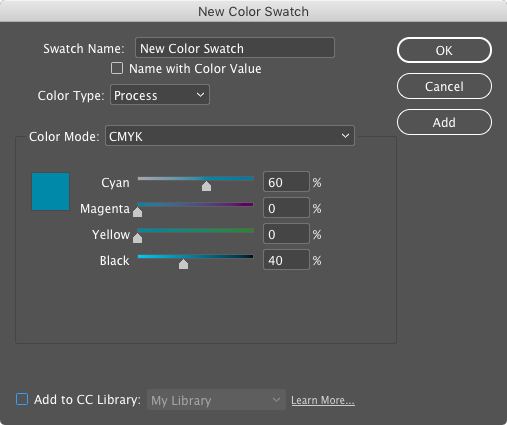The image size is (507, 425).
Task: Click the Magenta slider handle
Action: click(137, 212)
